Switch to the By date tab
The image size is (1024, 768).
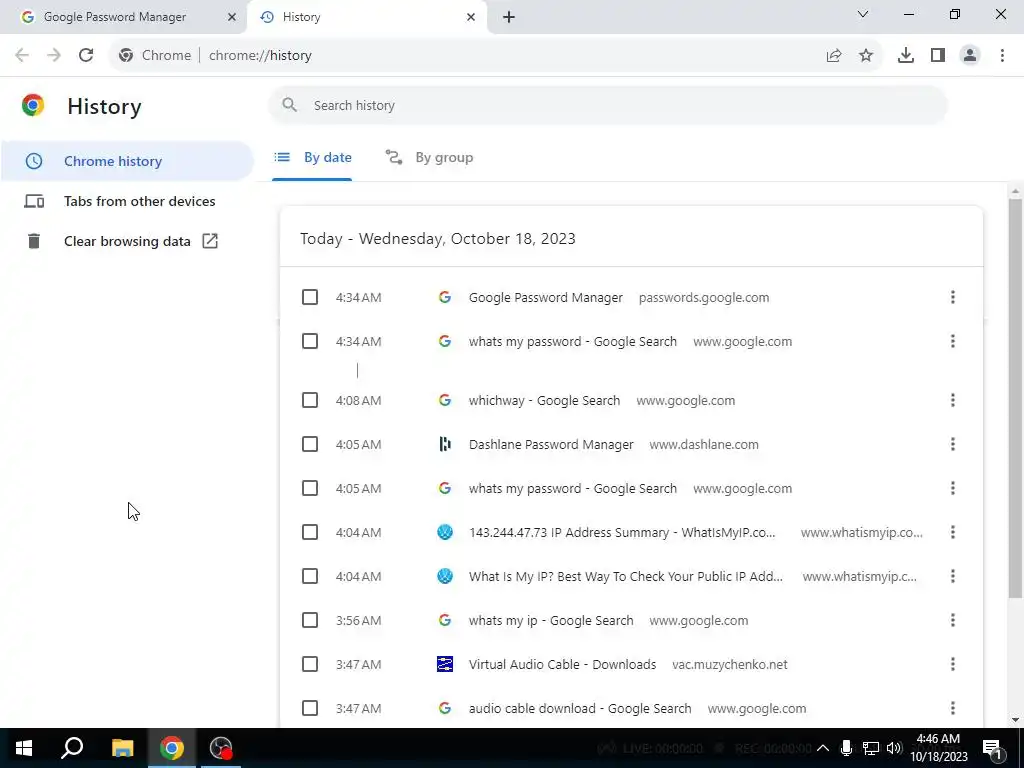pyautogui.click(x=312, y=157)
